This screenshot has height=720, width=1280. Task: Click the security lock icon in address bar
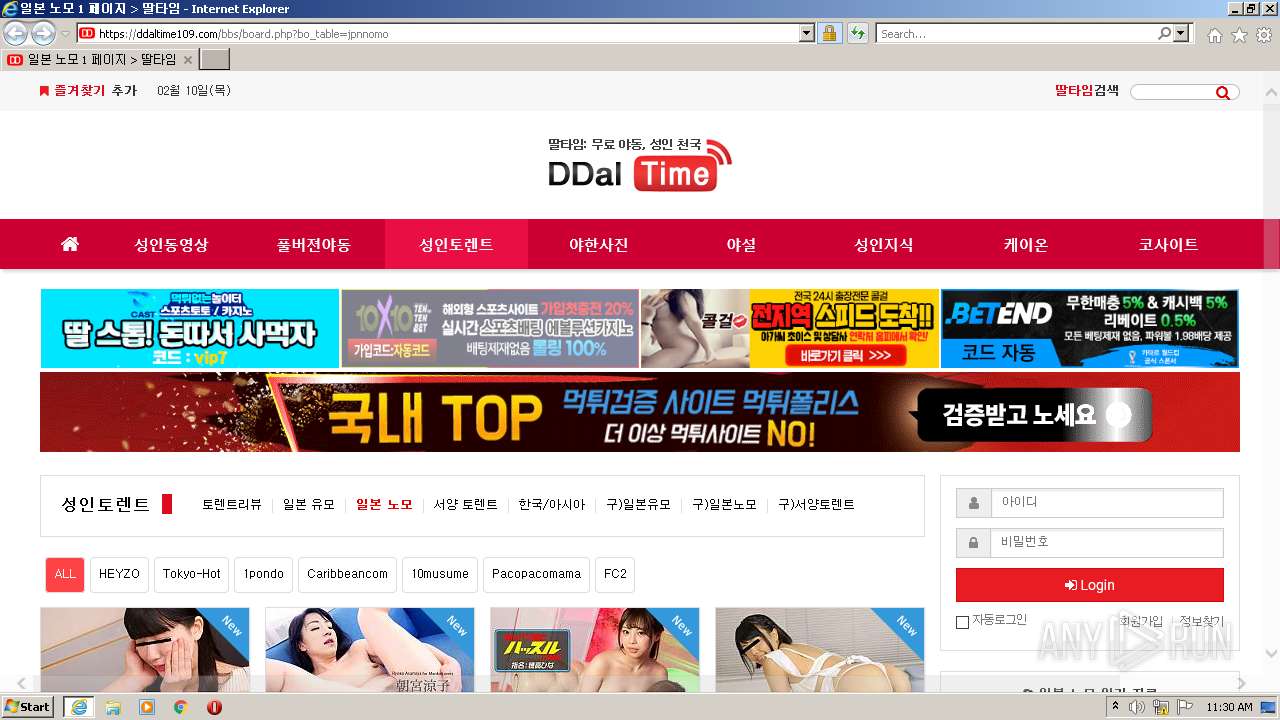pyautogui.click(x=829, y=34)
